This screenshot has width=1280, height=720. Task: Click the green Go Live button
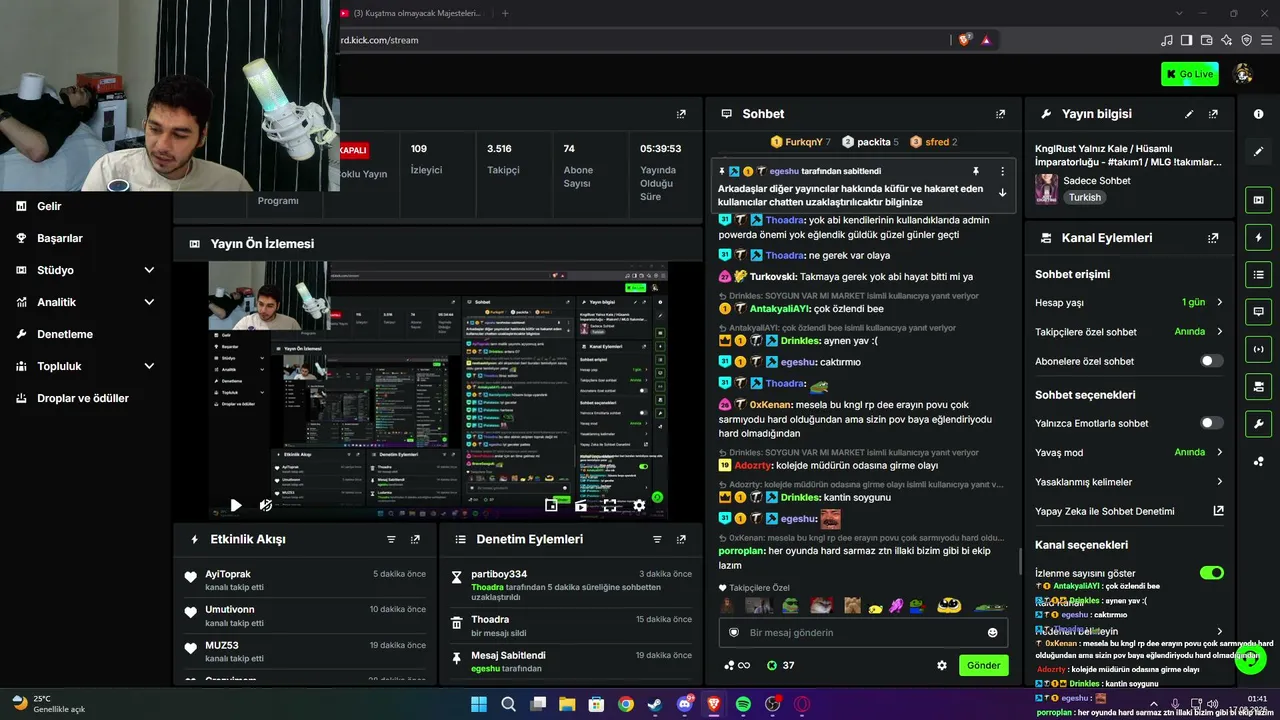[x=1189, y=73]
